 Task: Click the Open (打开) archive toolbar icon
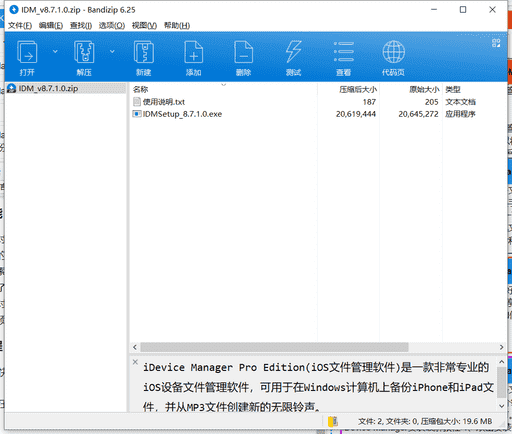(27, 52)
